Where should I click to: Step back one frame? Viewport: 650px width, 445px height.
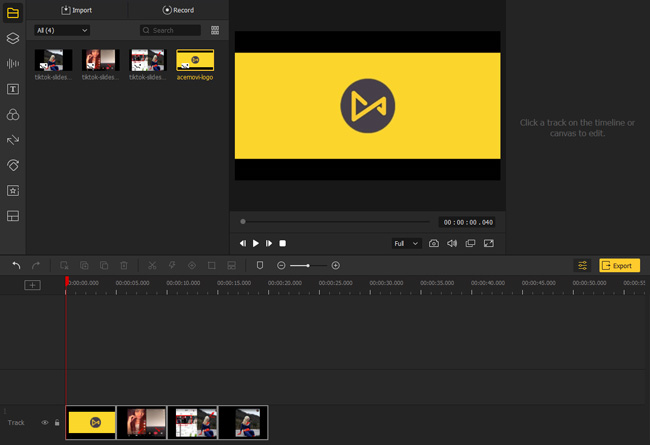[x=243, y=243]
